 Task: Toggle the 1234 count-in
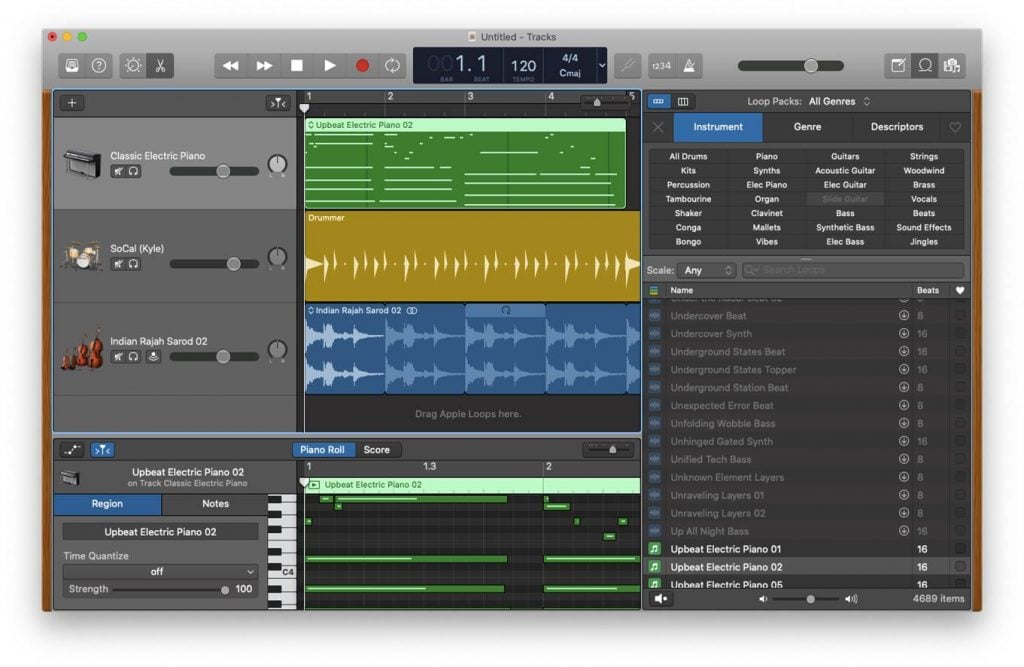pyautogui.click(x=661, y=65)
